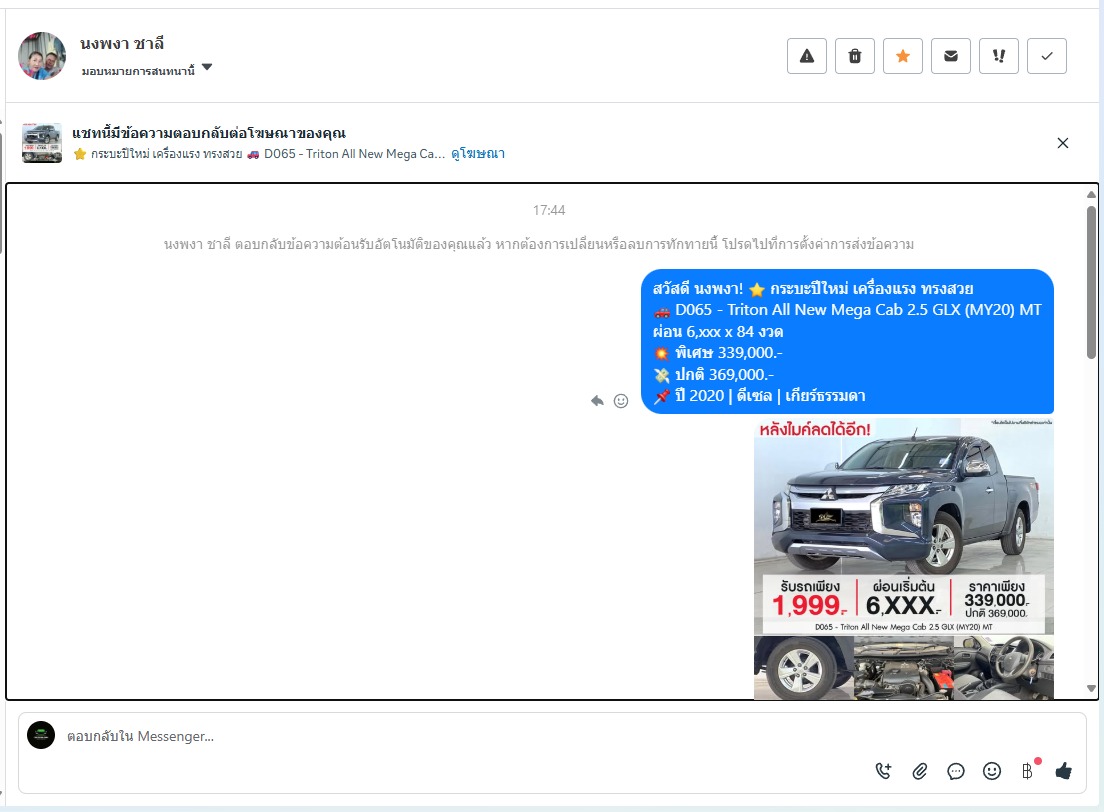Open the ดูโฆษณา link
Viewport: 1104px width, 812px height.
[478, 154]
